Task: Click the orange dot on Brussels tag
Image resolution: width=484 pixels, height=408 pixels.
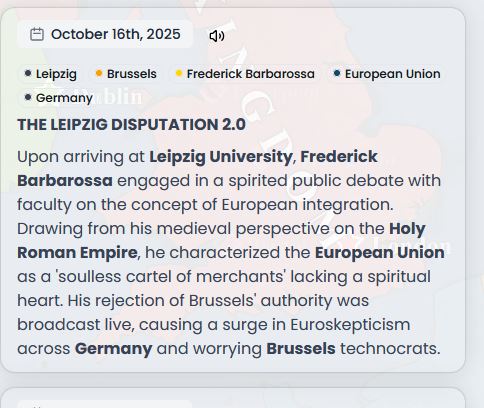Action: tap(99, 73)
